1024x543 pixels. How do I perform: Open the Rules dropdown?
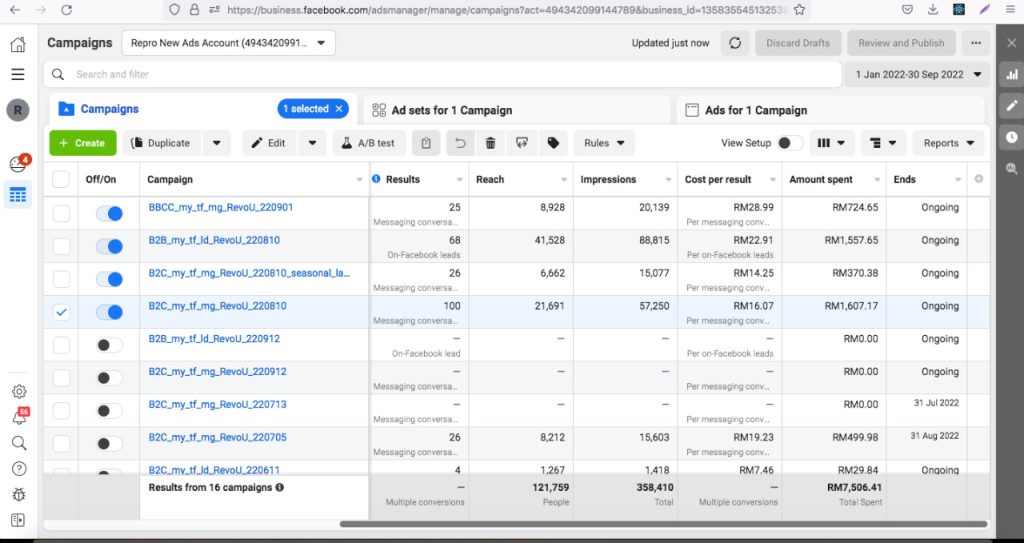(604, 143)
